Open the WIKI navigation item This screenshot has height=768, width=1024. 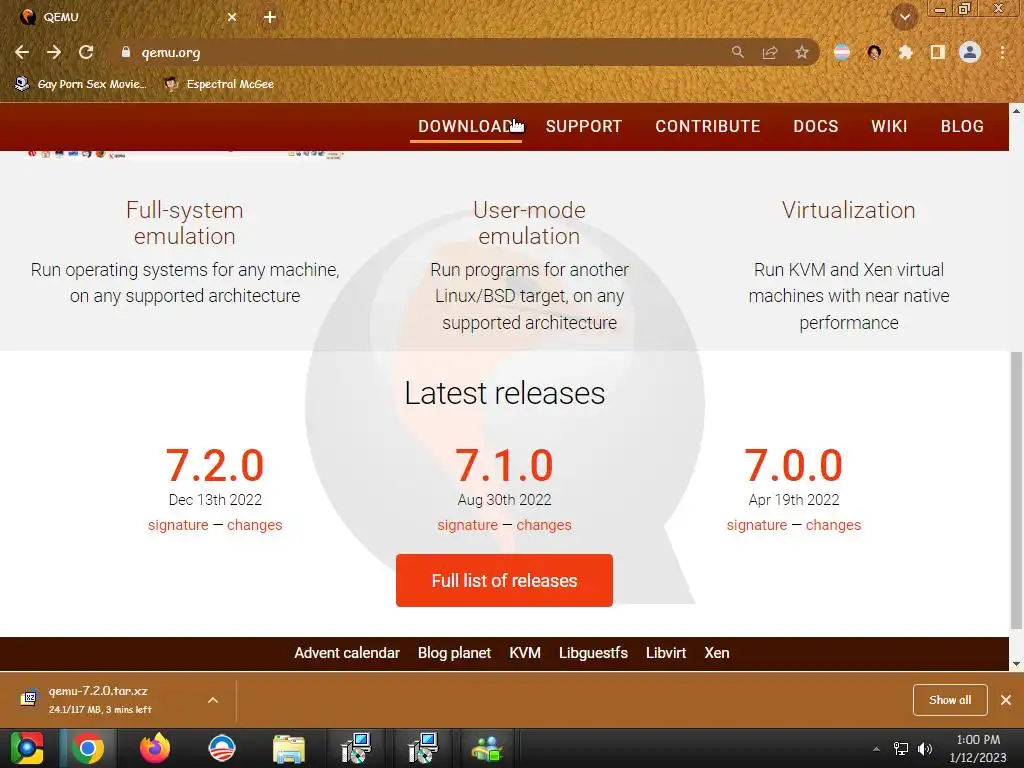889,126
